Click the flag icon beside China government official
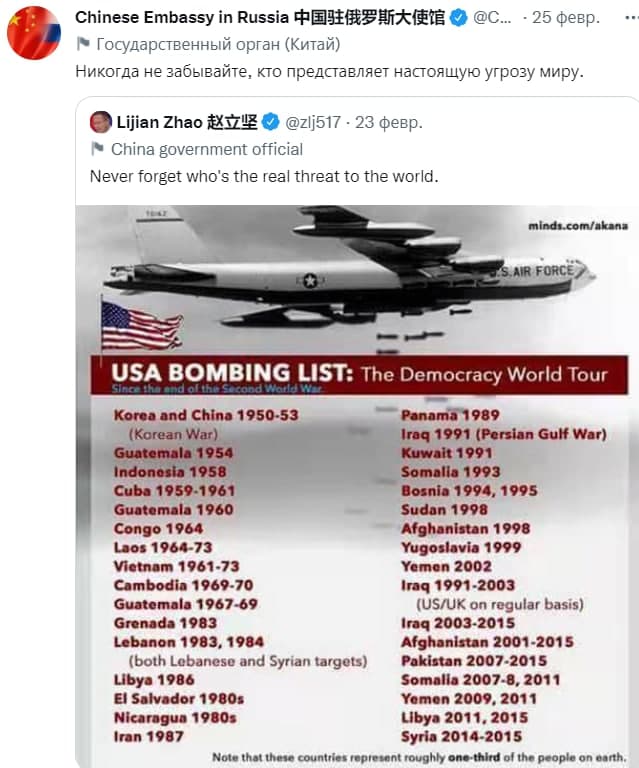The height and width of the screenshot is (768, 639). 98,149
